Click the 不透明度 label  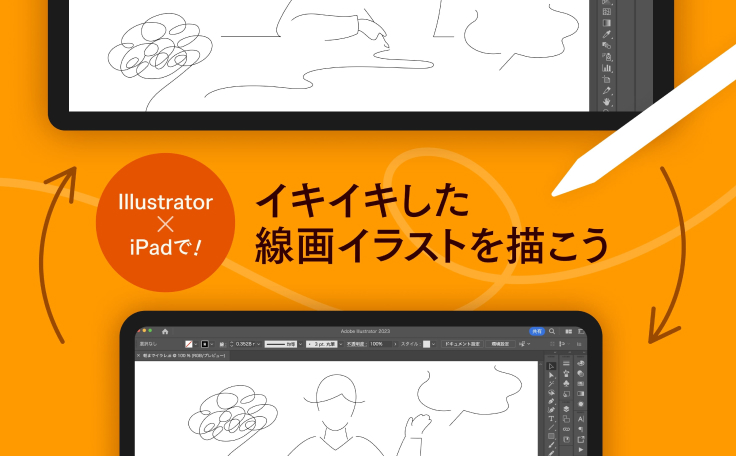(x=357, y=344)
